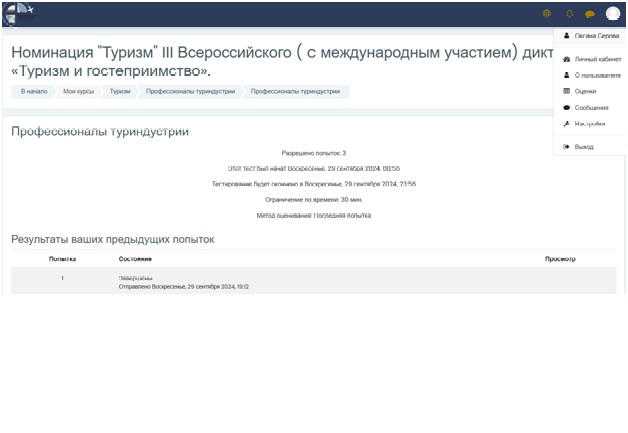The width and height of the screenshot is (628, 433).
Task: Click the first Профессионалы туриндустрии breadcrumb
Action: [x=190, y=91]
